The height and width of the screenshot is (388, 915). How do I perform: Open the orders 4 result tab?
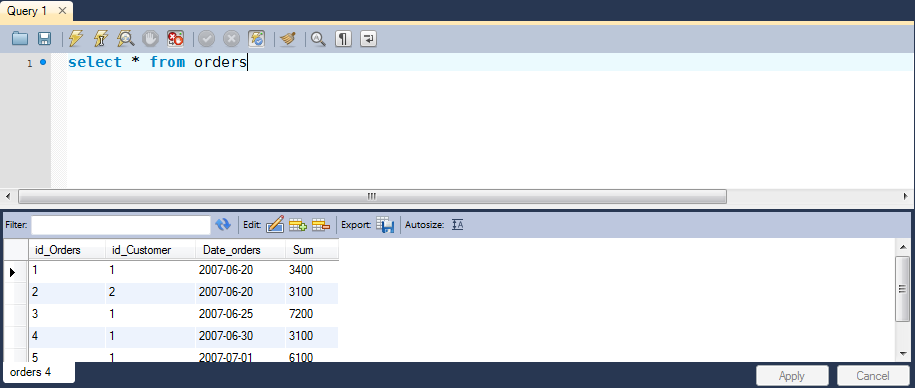coord(39,372)
